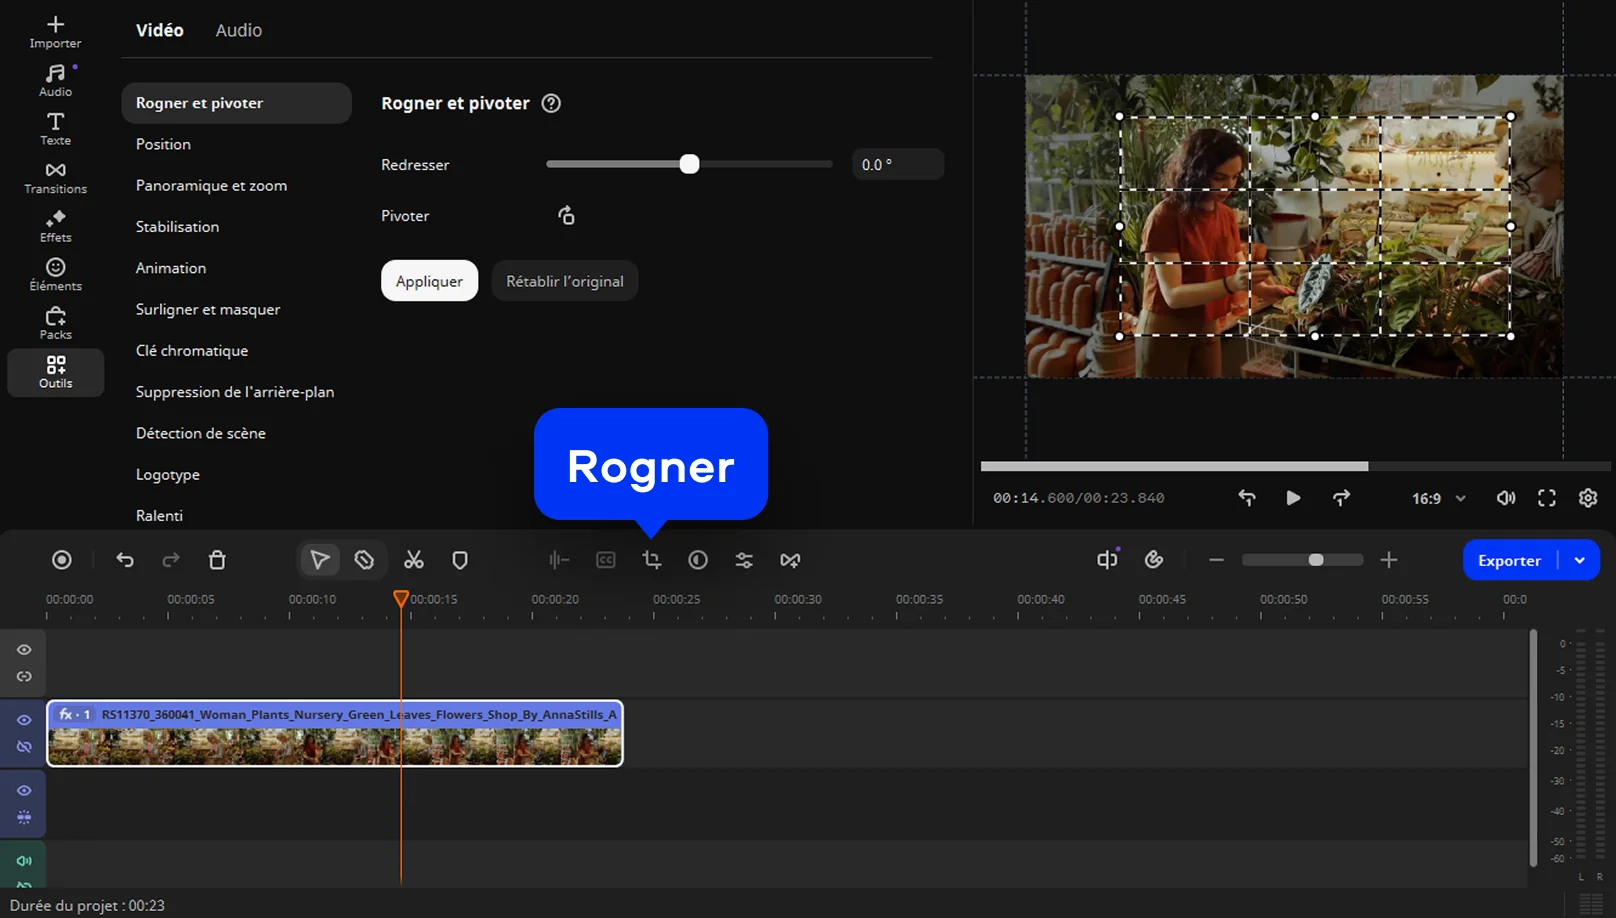Viewport: 1616px width, 918px height.
Task: Click the Rogner crop icon in toolbar
Action: 652,560
